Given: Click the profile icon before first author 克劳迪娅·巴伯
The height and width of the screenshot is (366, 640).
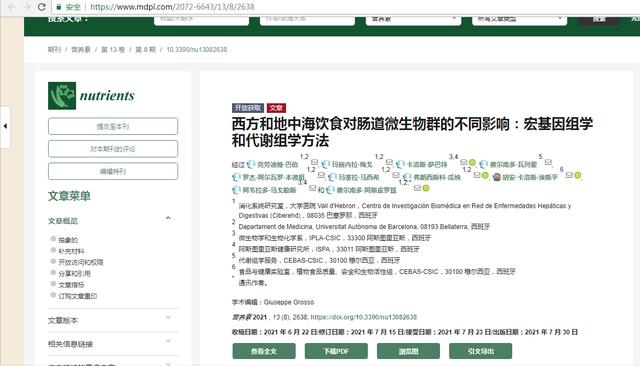Looking at the screenshot, I should click(251, 164).
